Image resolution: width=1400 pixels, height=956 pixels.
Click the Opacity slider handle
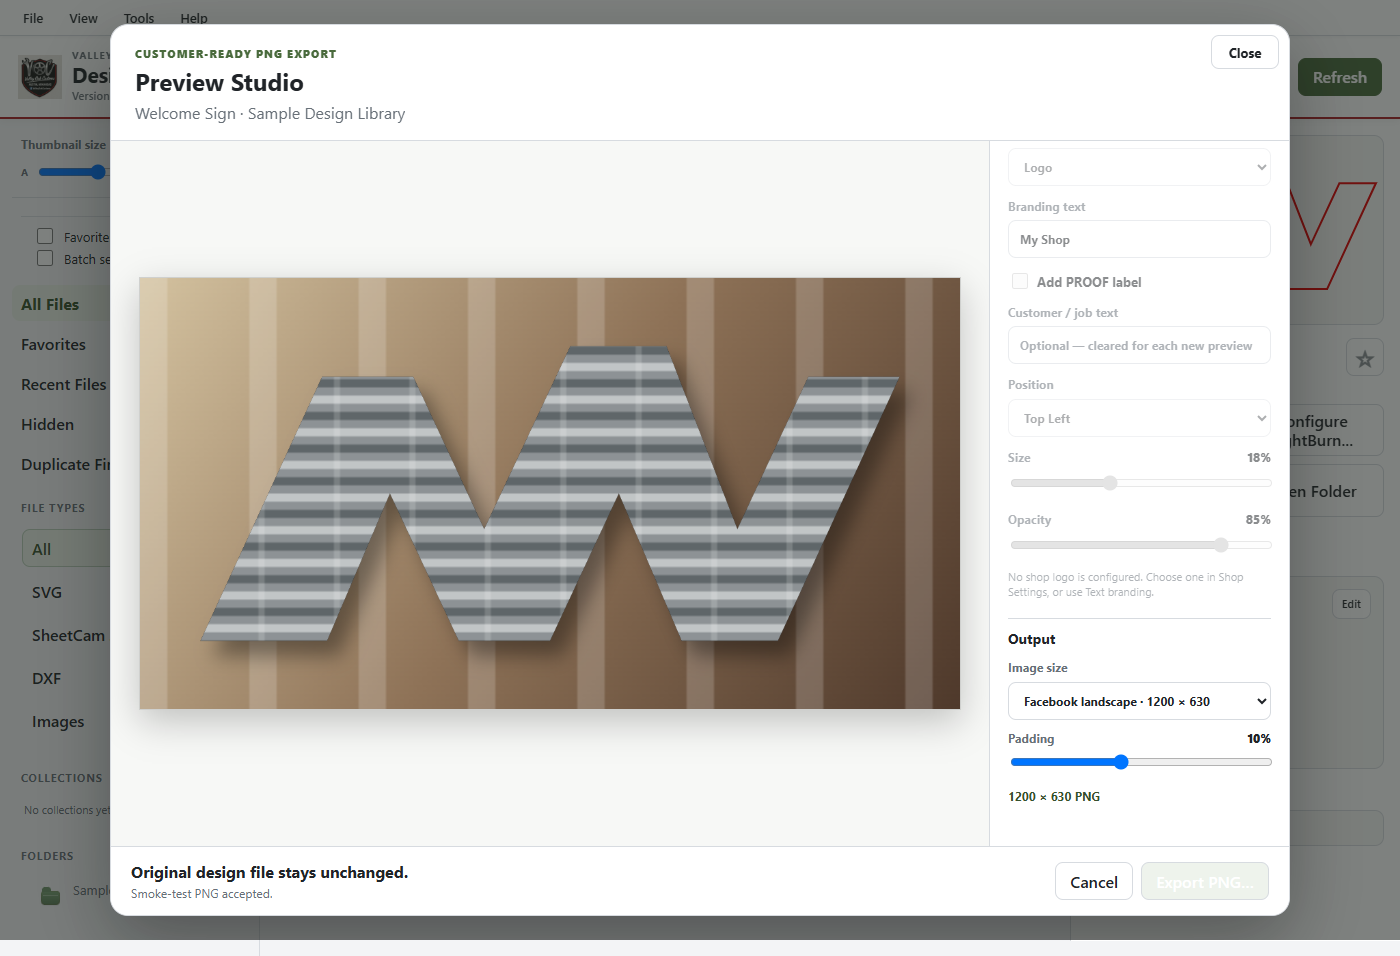[x=1221, y=545]
